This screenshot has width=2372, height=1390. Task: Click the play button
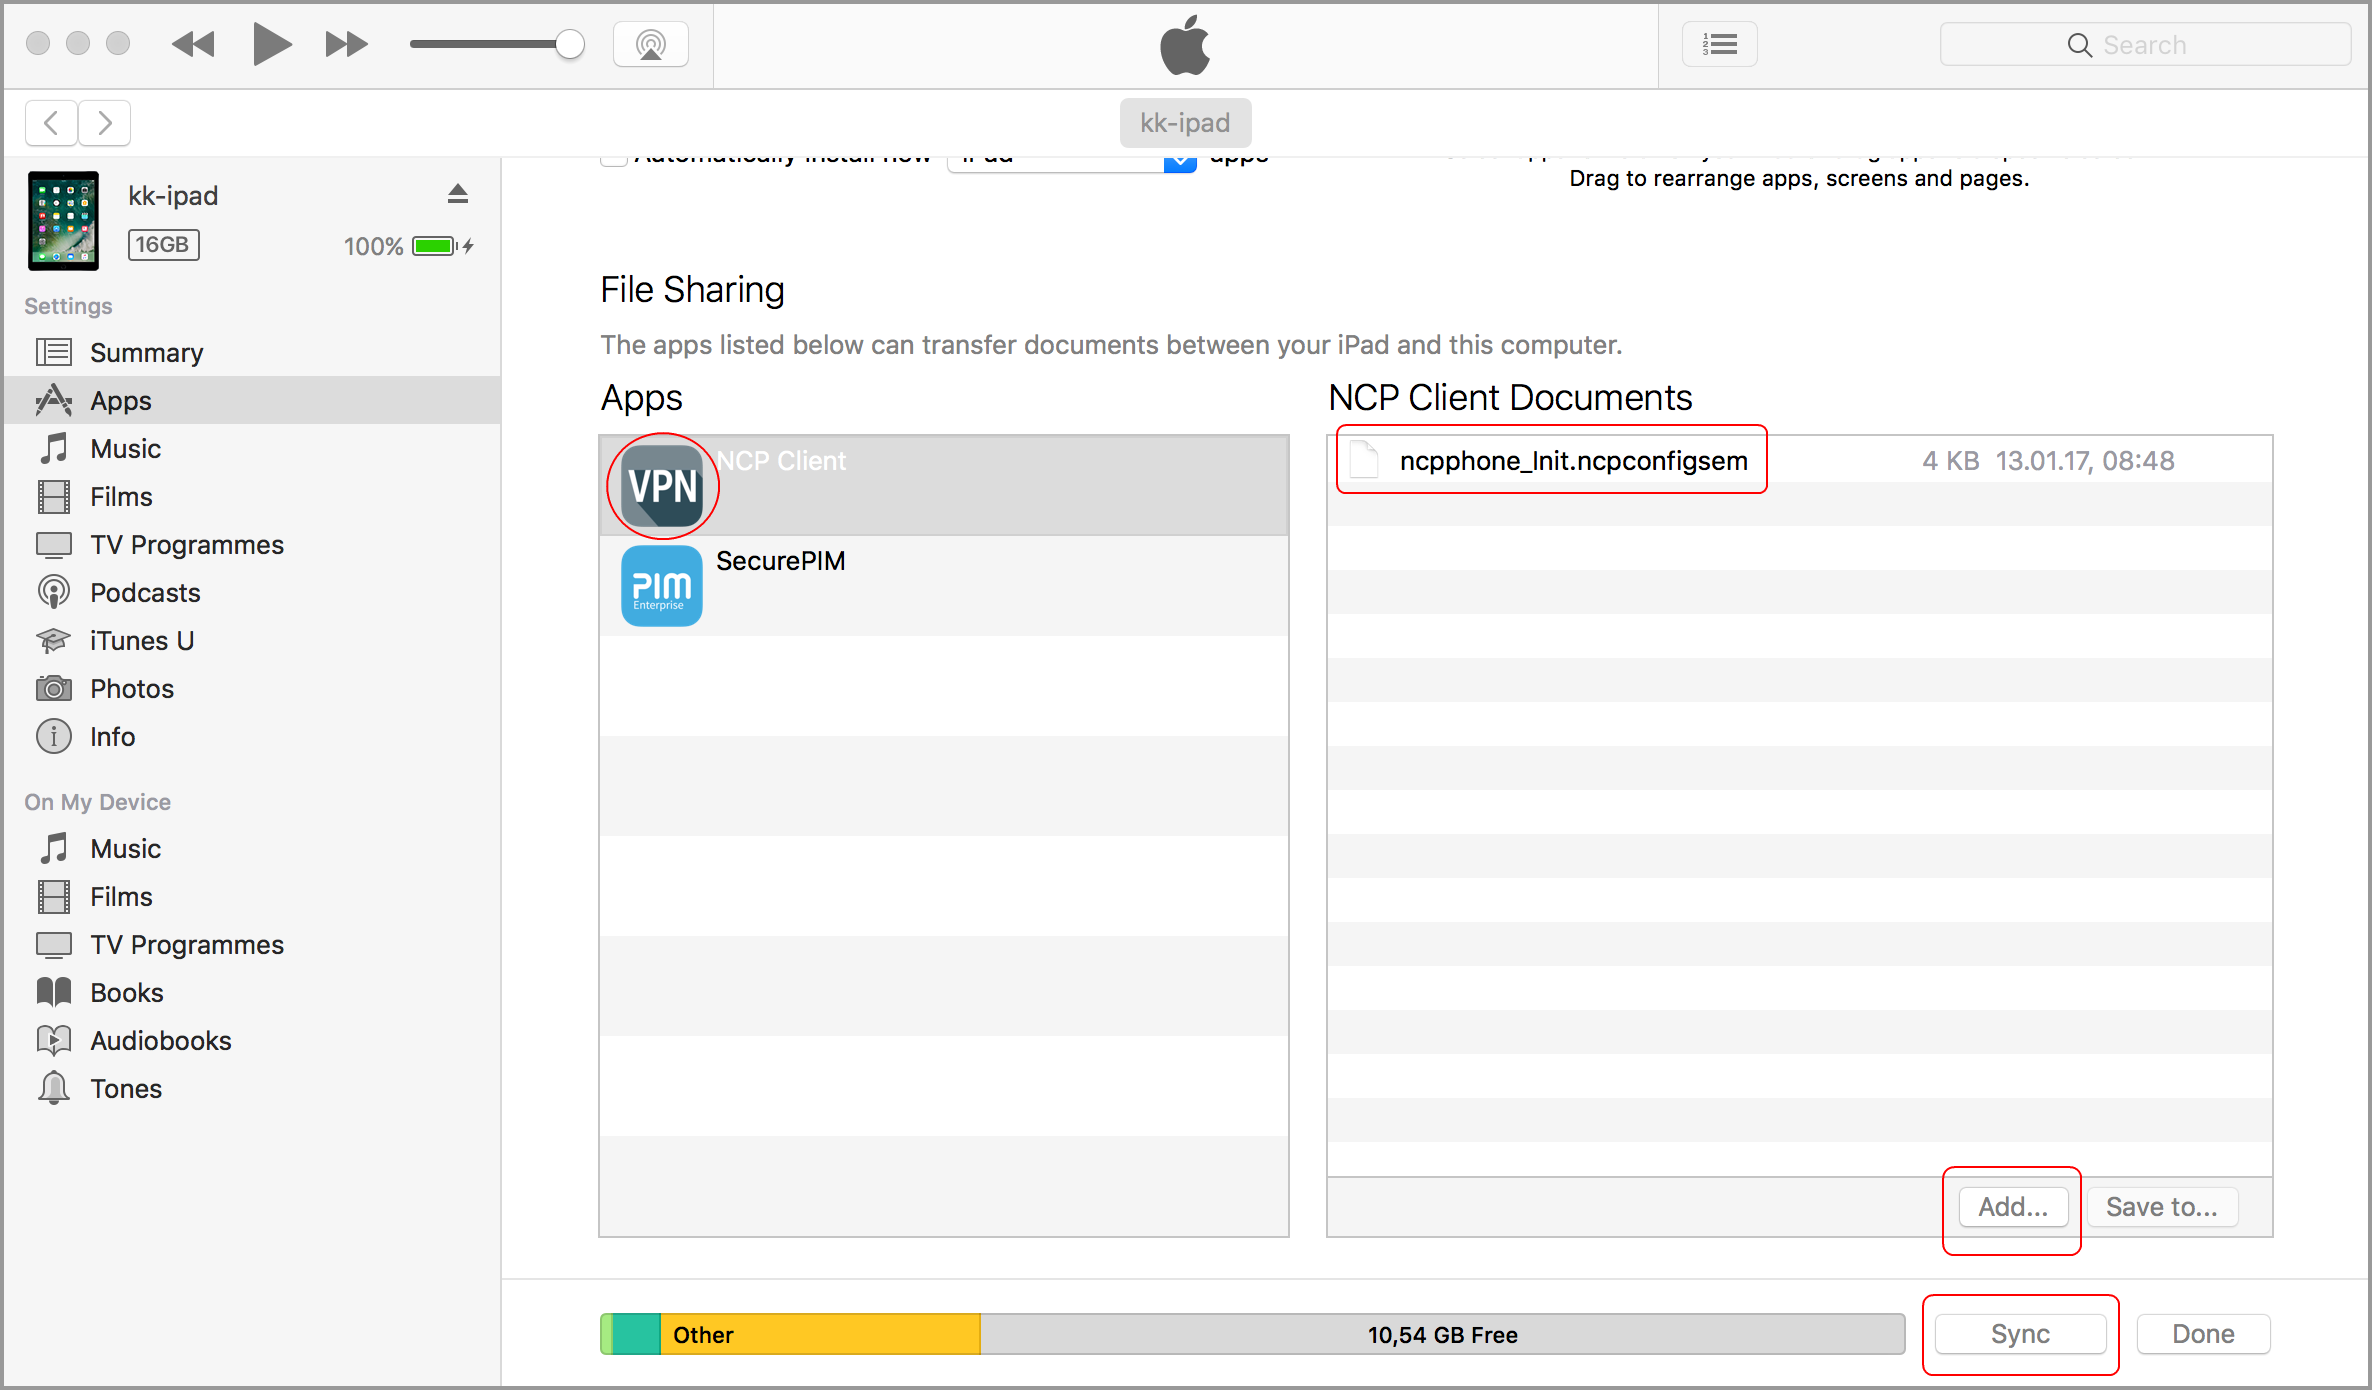[x=271, y=44]
